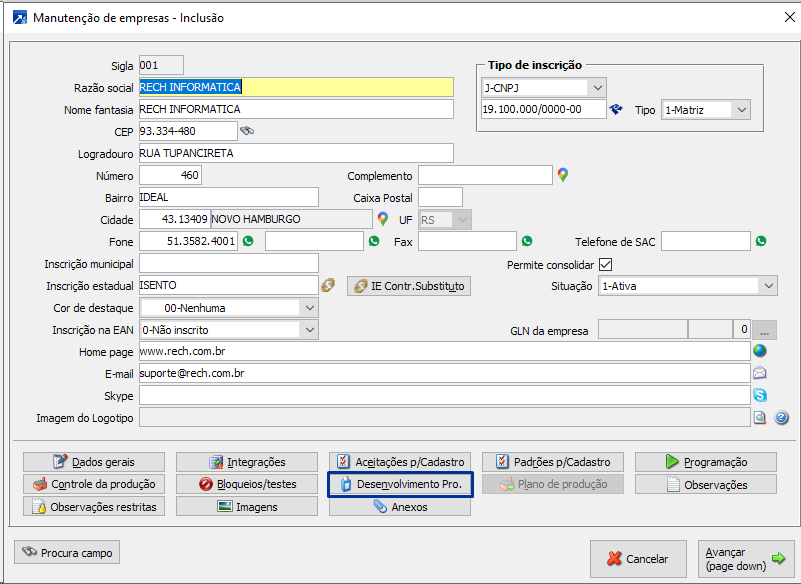Expand the J-CNPJ inscription type dropdown
This screenshot has width=801, height=584.
tap(597, 88)
